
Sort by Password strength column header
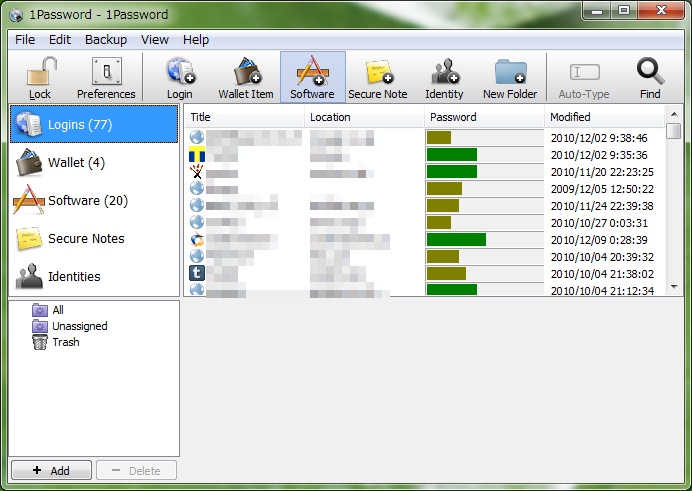484,117
